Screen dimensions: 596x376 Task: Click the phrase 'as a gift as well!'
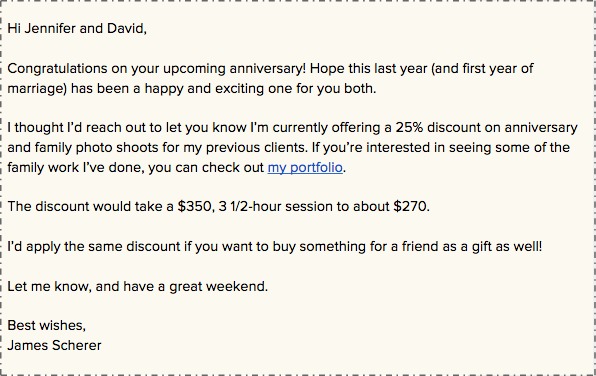[x=492, y=246]
